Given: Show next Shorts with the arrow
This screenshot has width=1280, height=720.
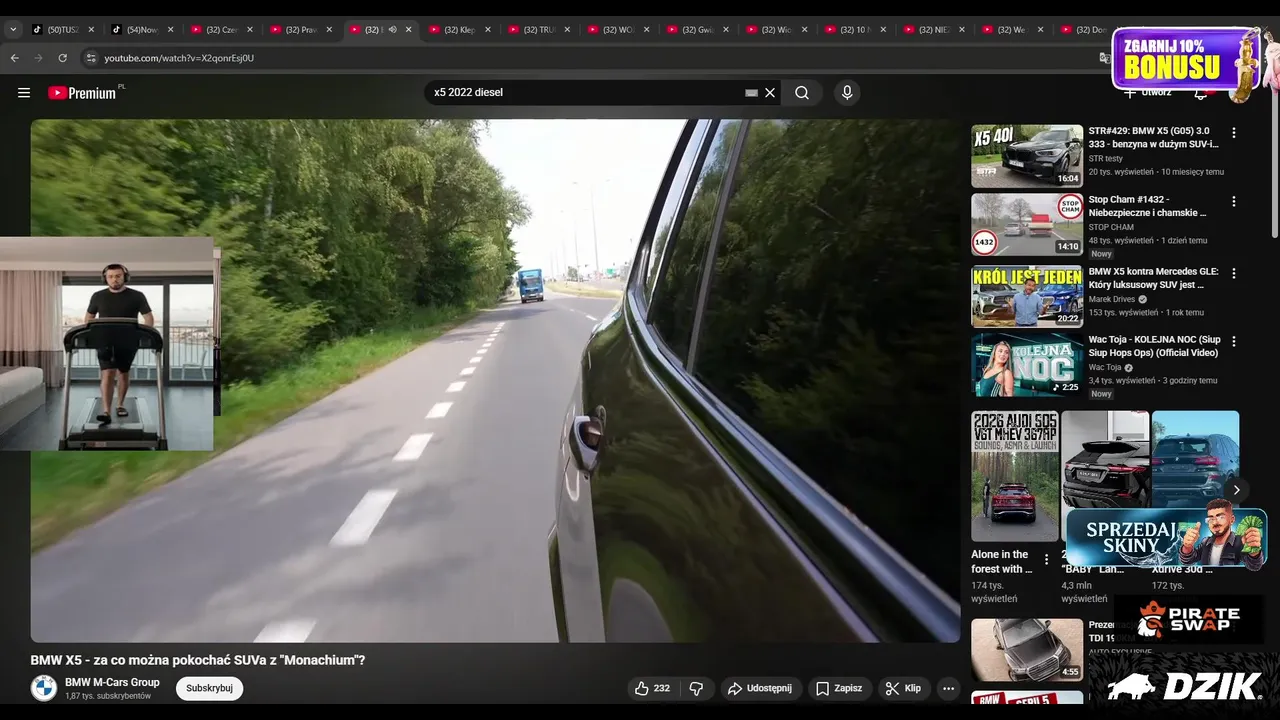Looking at the screenshot, I should [x=1236, y=490].
